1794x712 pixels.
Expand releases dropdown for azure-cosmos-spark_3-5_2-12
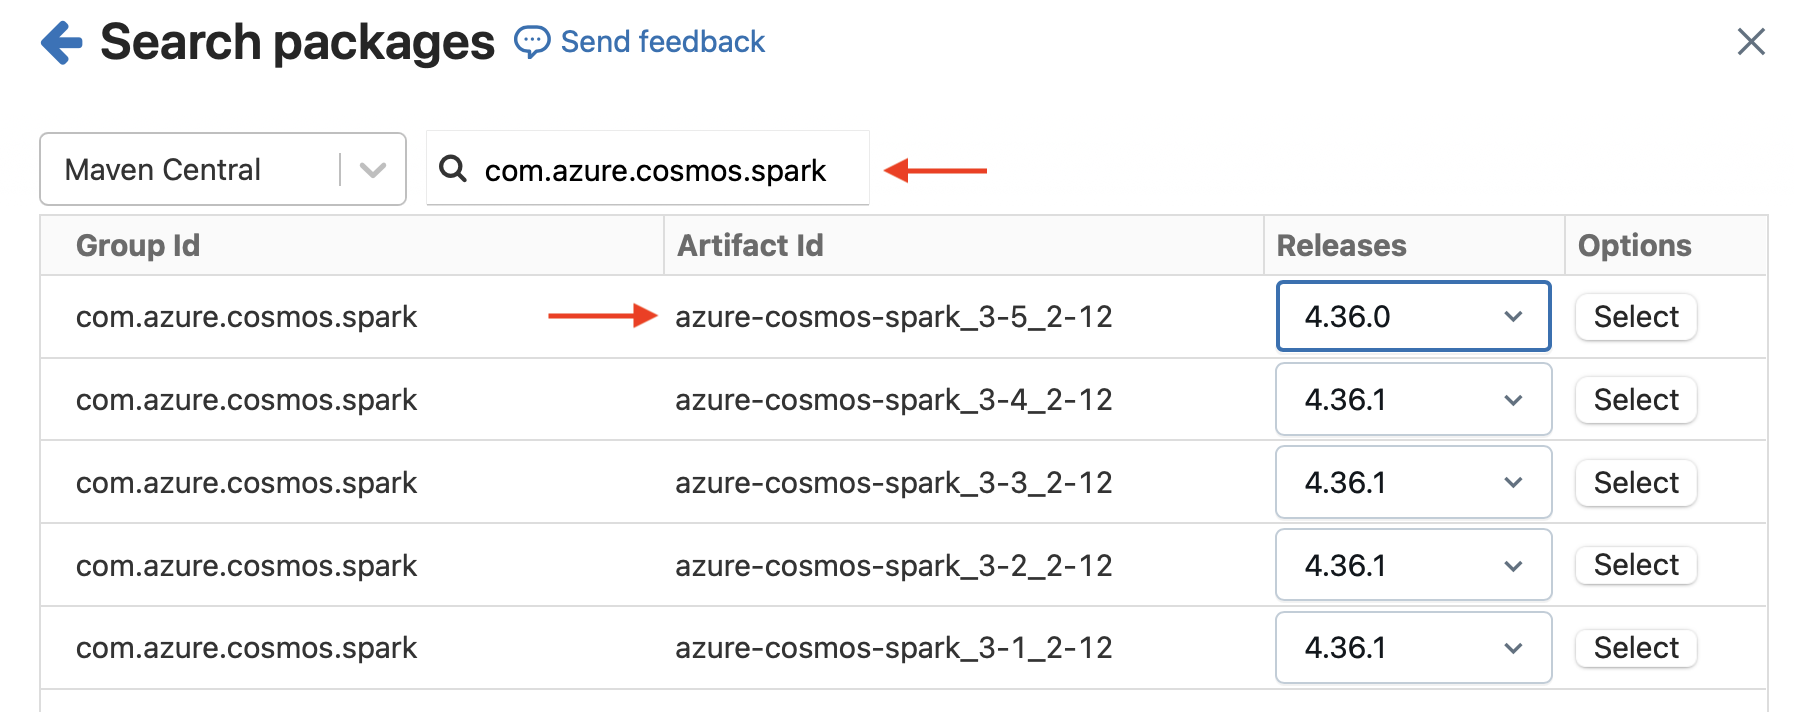pos(1412,317)
